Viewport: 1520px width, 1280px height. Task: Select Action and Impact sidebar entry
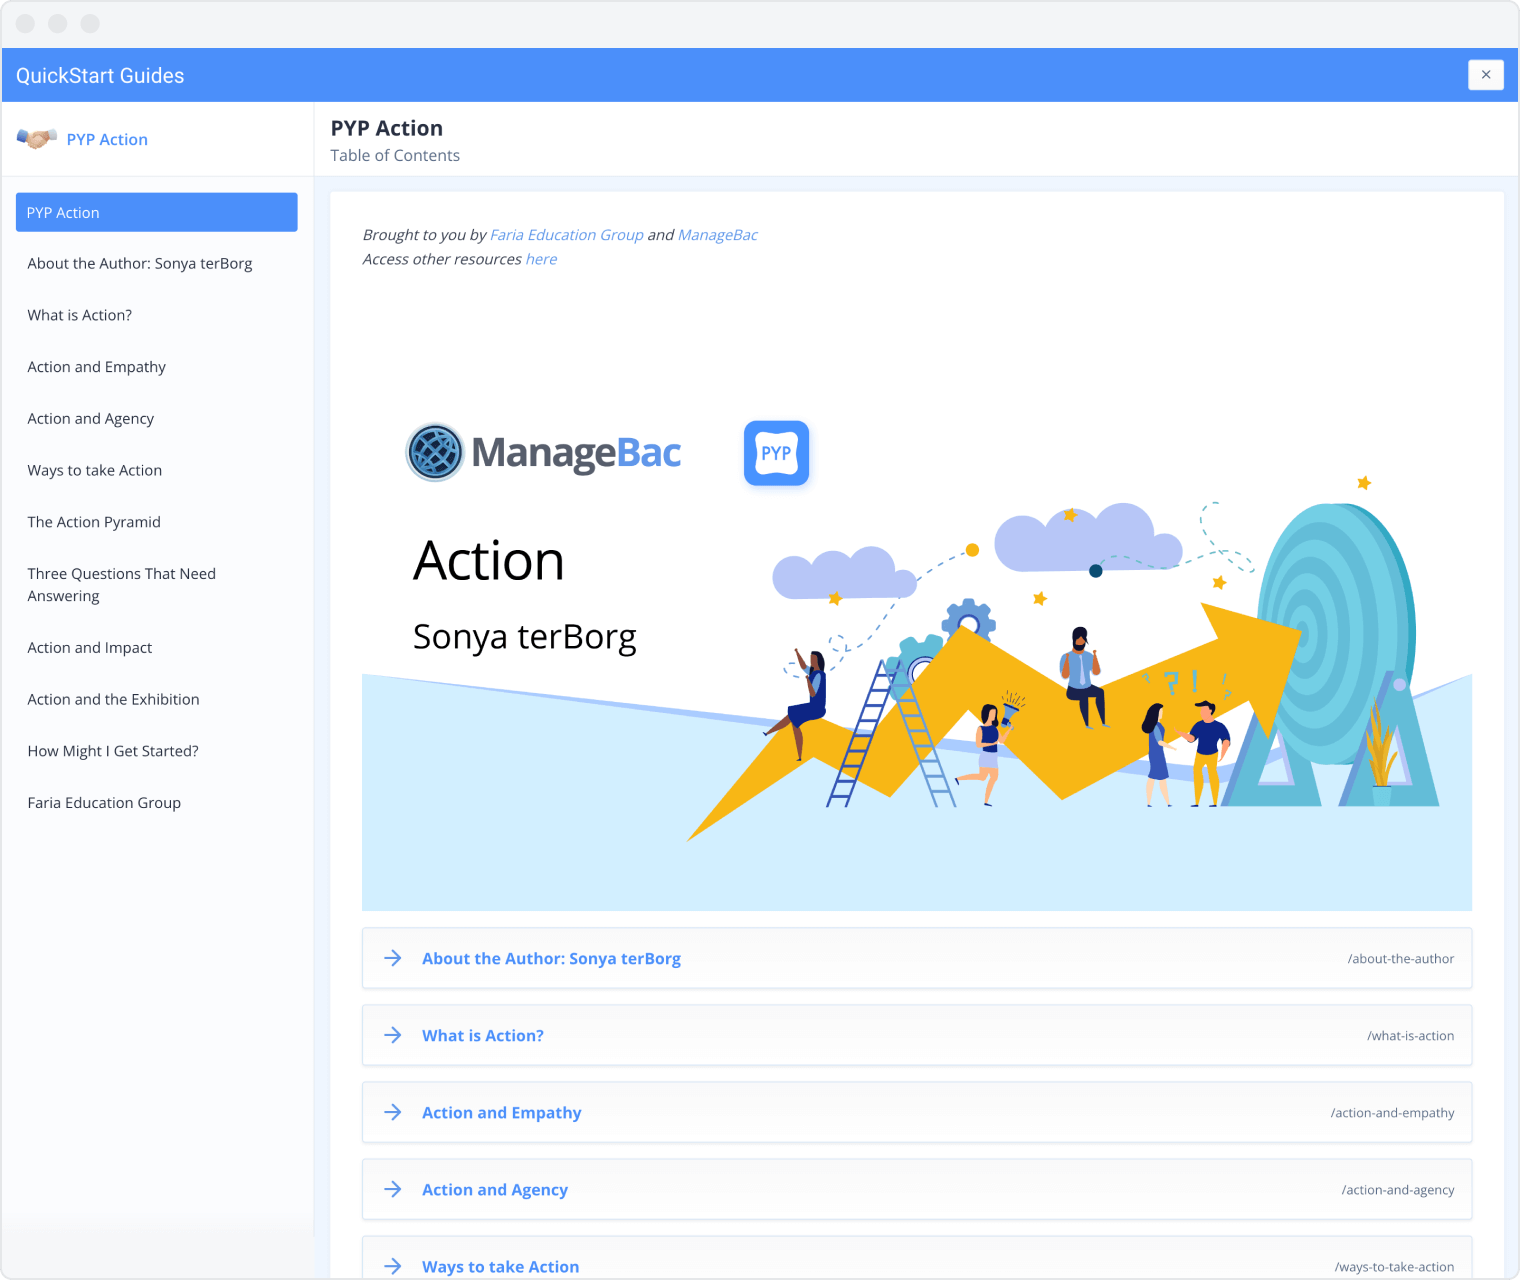(x=90, y=648)
